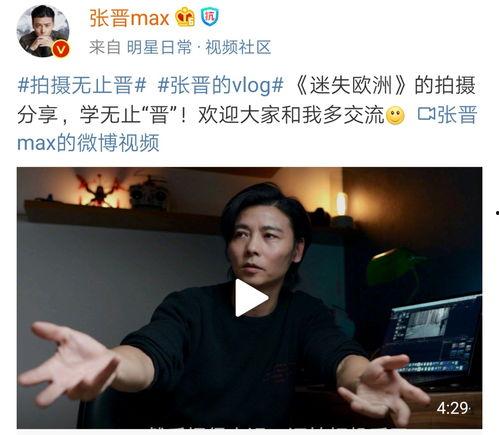
Task: Click the subtitle strip at video bottom
Action: pos(267,426)
